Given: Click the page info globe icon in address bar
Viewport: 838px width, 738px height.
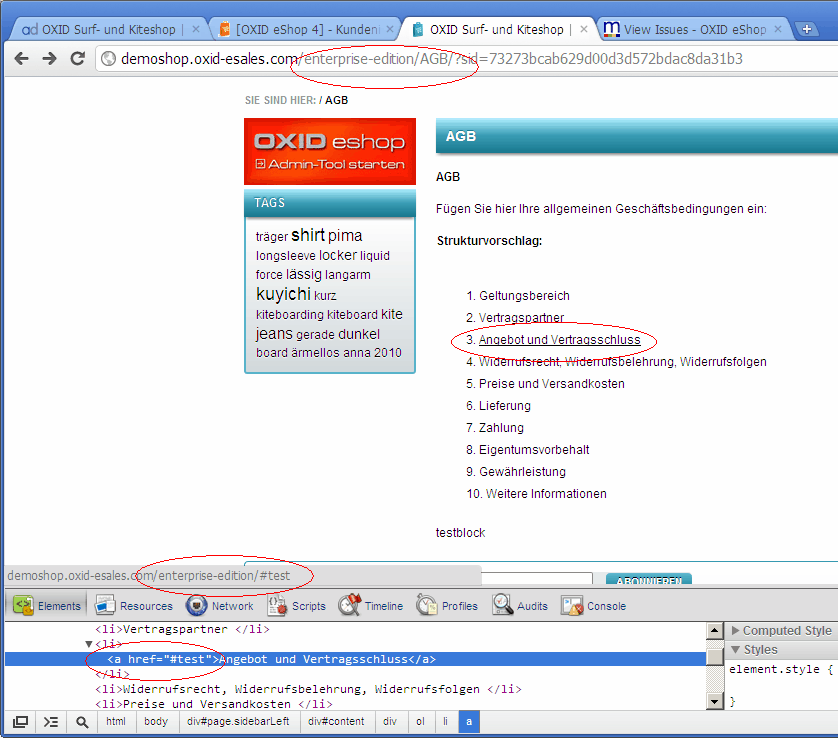Looking at the screenshot, I should [108, 58].
